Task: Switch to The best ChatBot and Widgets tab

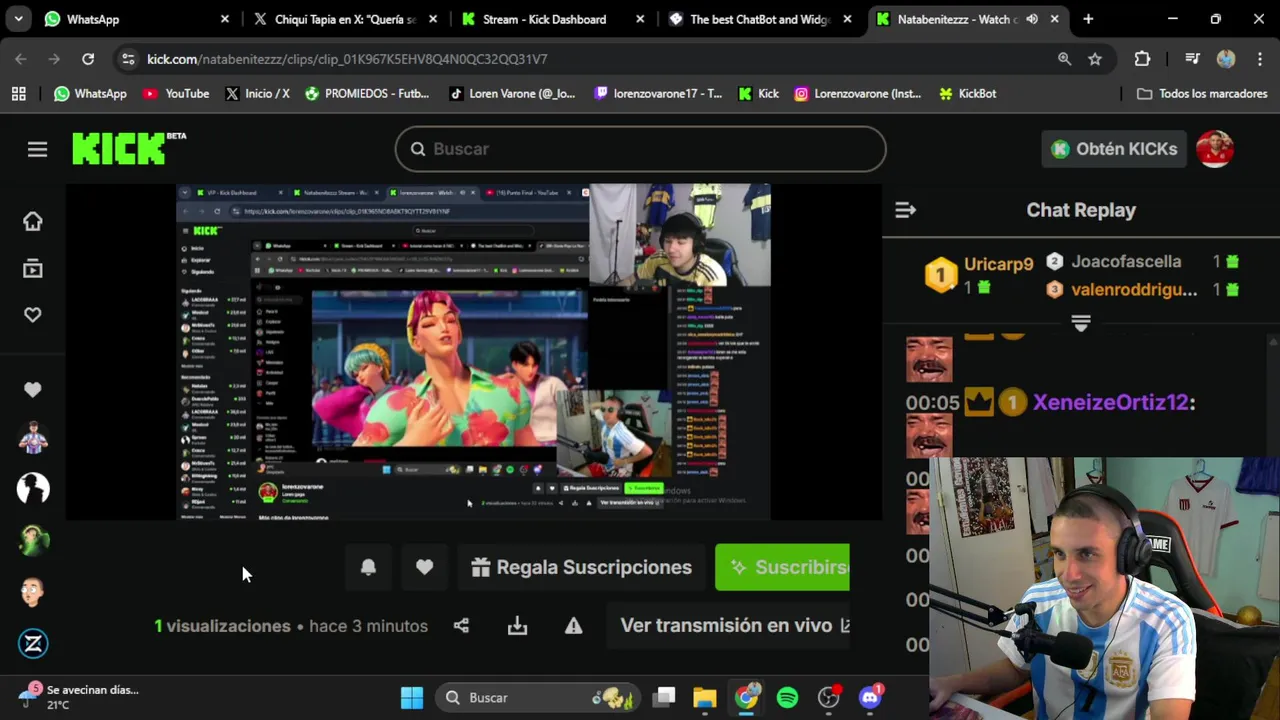Action: click(758, 19)
